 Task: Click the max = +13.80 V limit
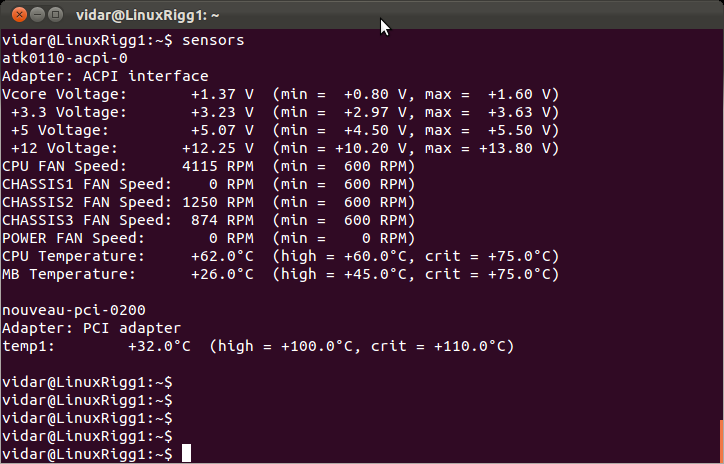(x=487, y=148)
